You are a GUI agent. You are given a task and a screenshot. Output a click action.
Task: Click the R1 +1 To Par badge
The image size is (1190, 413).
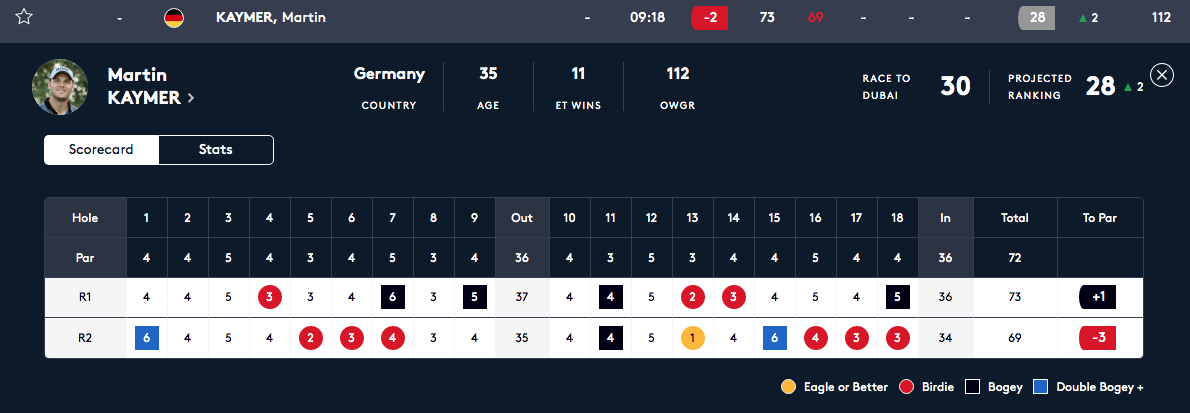[1097, 297]
